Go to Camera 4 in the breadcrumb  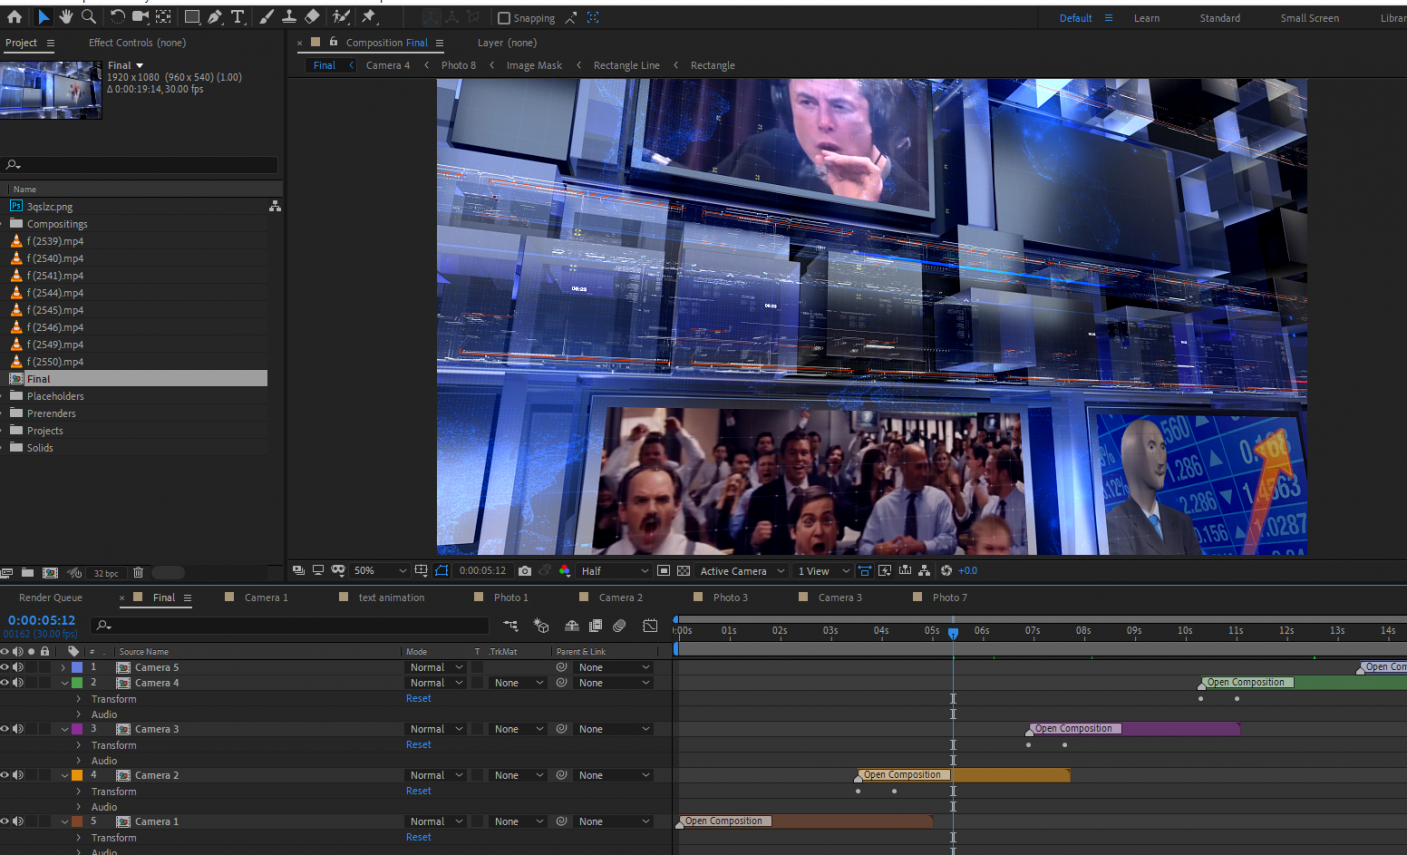point(387,66)
